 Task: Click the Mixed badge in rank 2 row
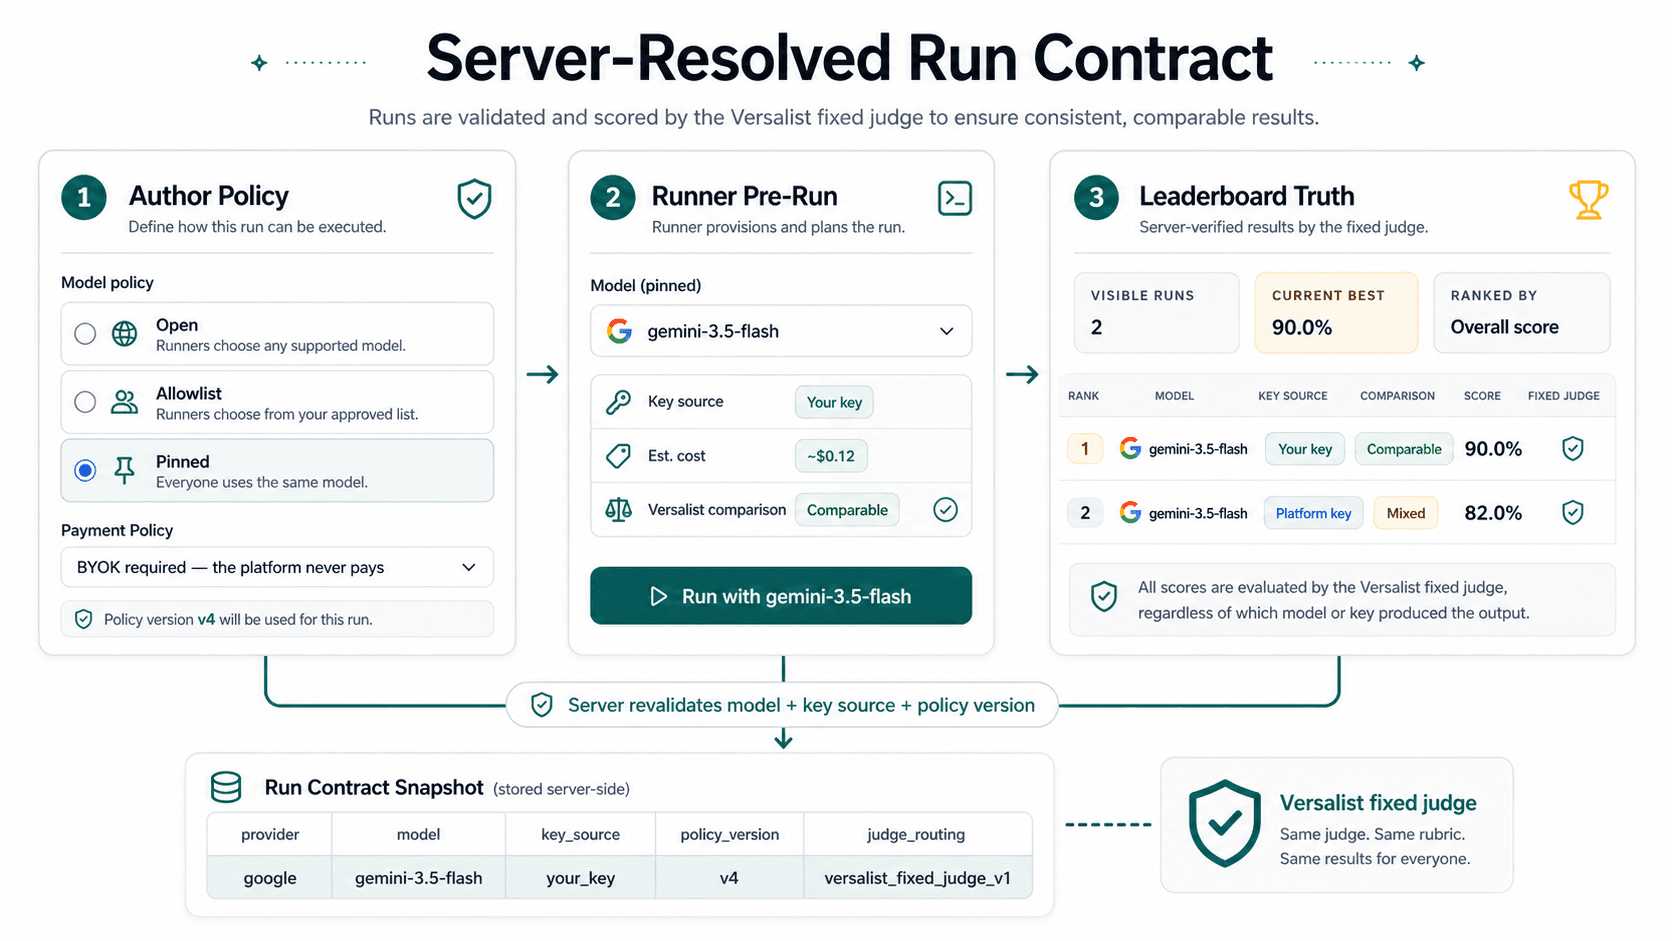[1406, 513]
